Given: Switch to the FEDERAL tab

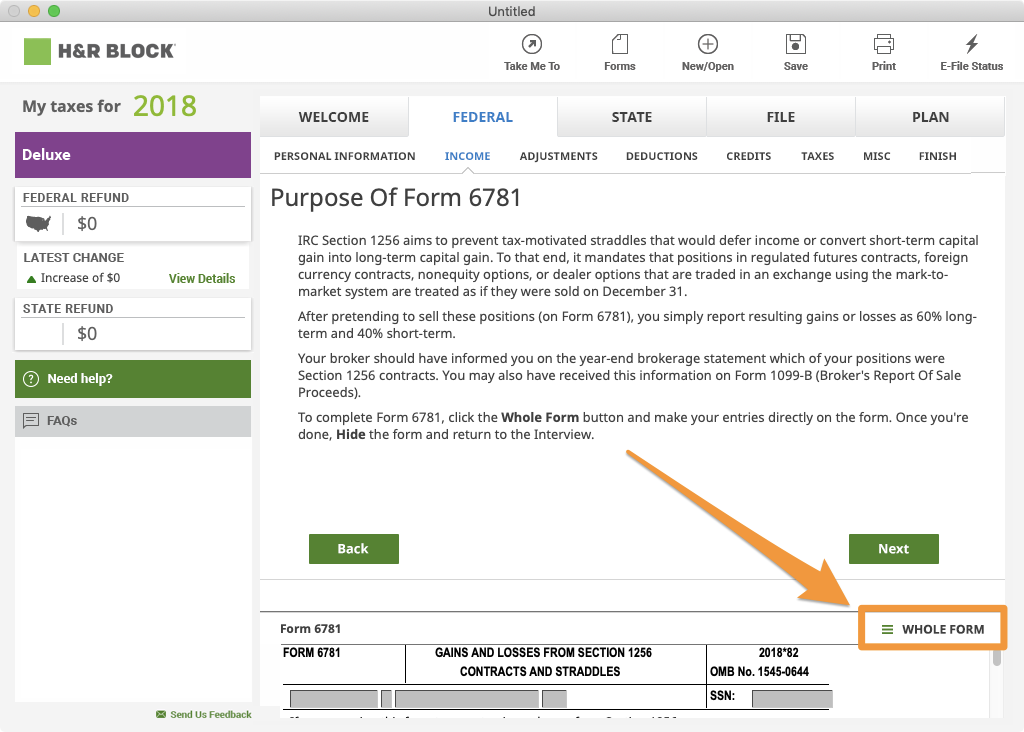Looking at the screenshot, I should pos(483,116).
